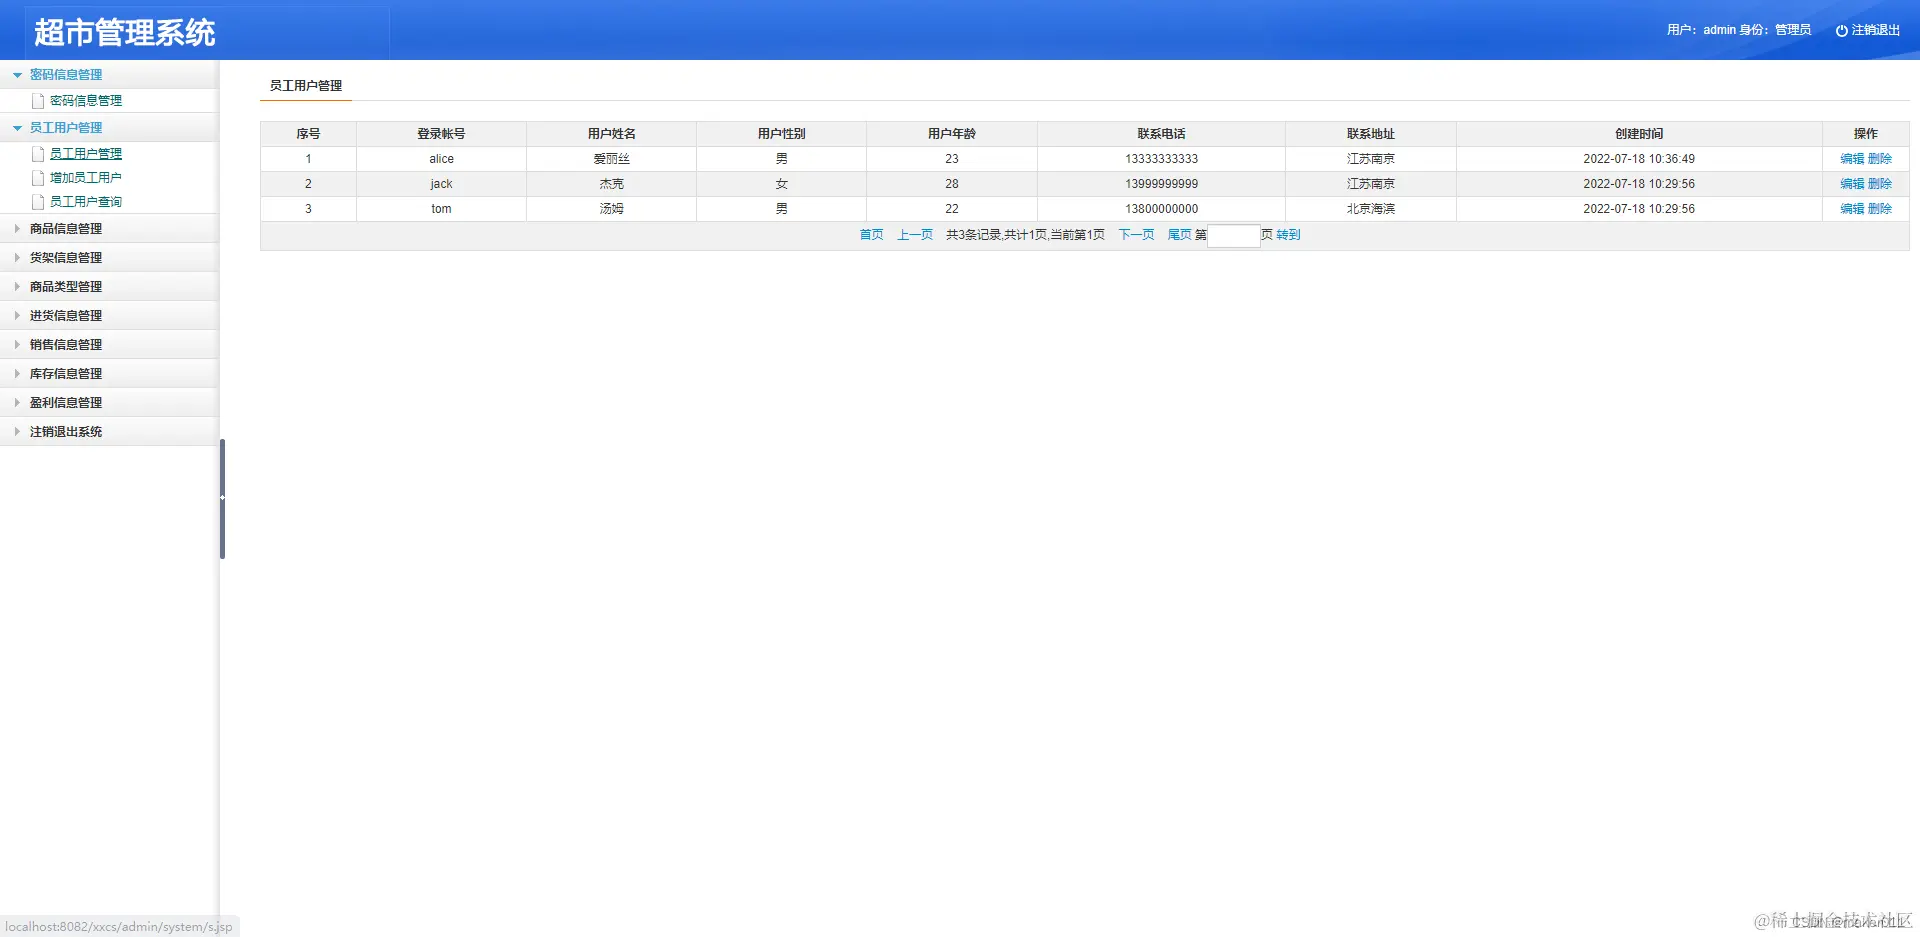Click the header text 用户: admin 身份: 管理员
Image resolution: width=1920 pixels, height=937 pixels.
click(1739, 30)
